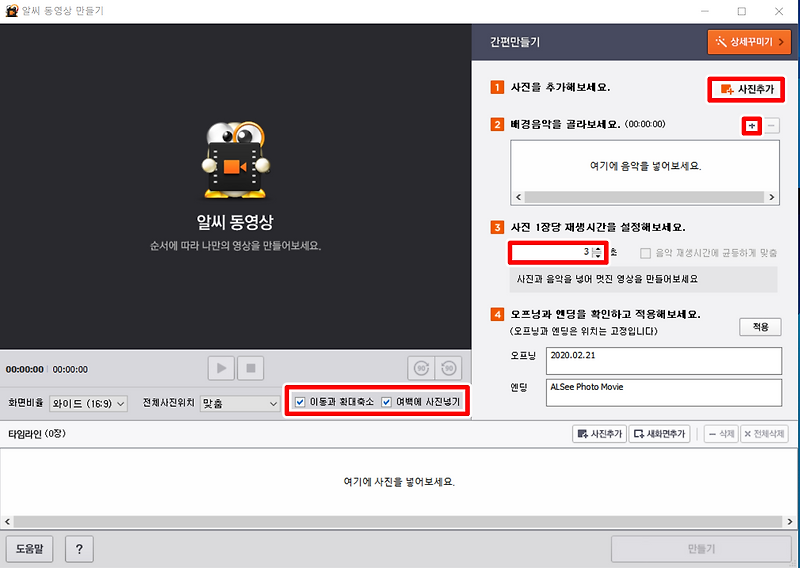Click the 만들기 create button
This screenshot has height=568, width=800.
click(701, 549)
